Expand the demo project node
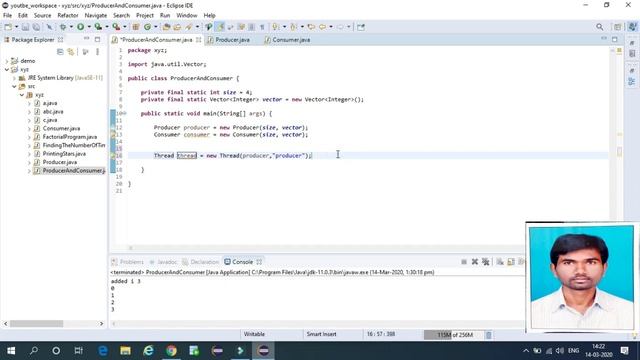The height and width of the screenshot is (360, 640). click(7, 61)
